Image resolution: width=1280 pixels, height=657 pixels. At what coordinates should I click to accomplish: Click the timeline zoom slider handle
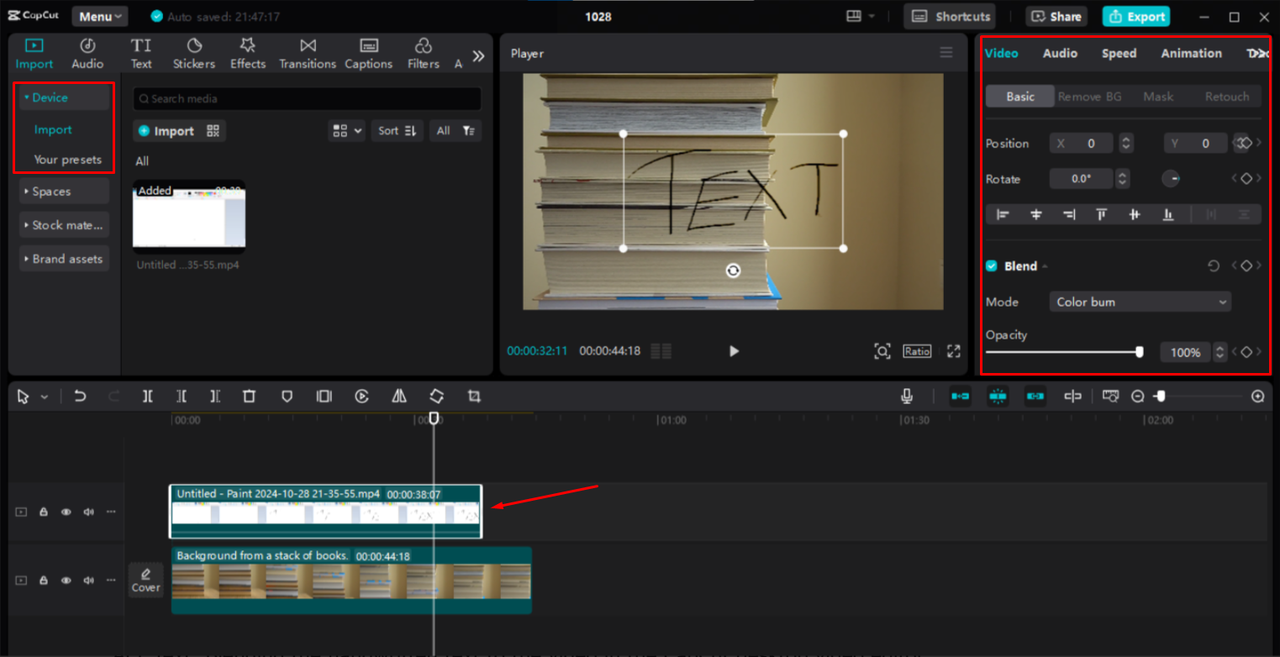click(x=1160, y=396)
